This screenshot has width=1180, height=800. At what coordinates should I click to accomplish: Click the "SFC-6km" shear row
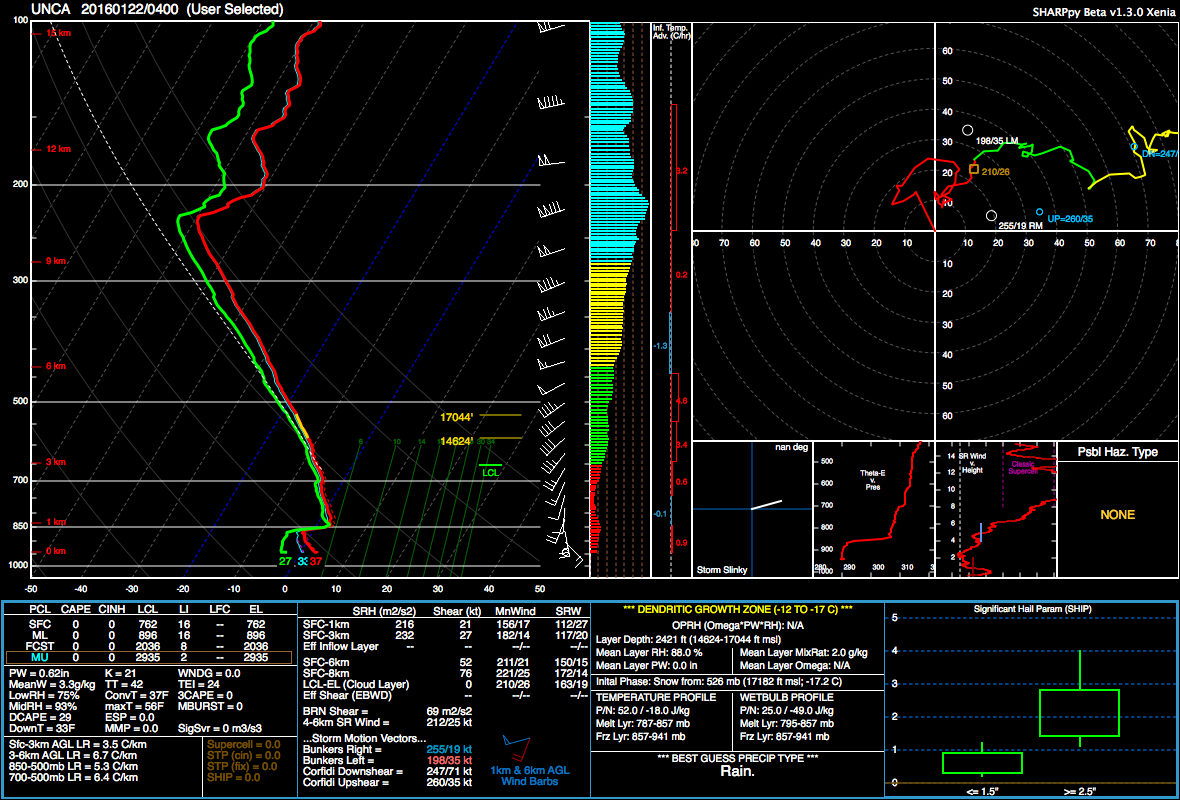coord(444,662)
